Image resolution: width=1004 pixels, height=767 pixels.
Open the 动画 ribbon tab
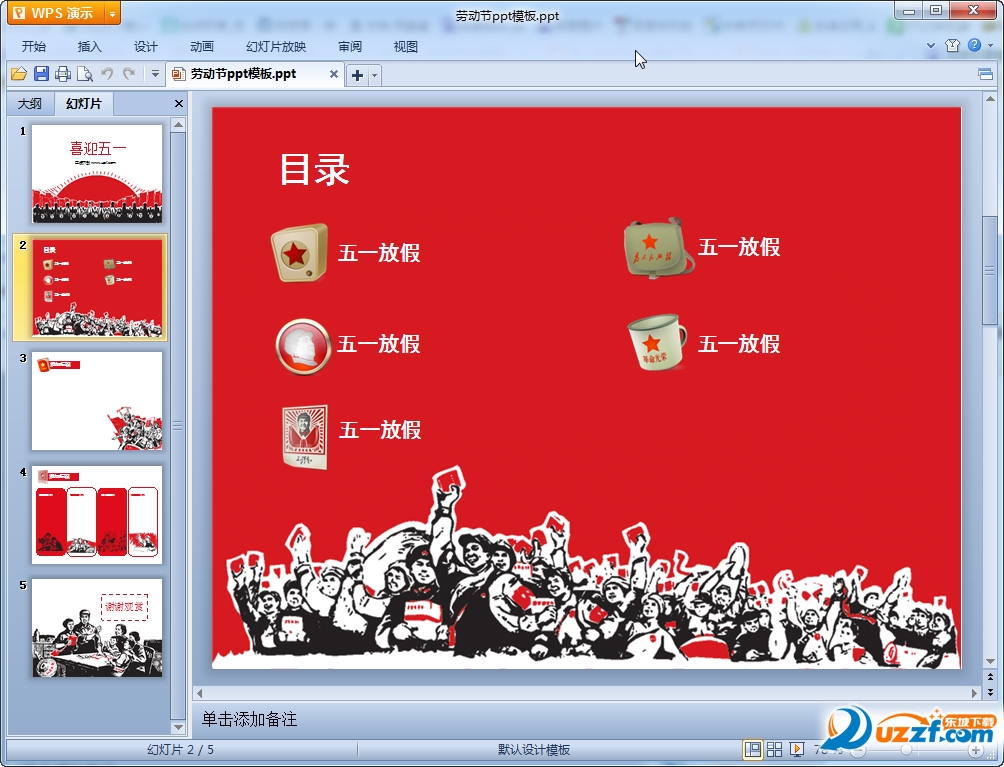[202, 47]
